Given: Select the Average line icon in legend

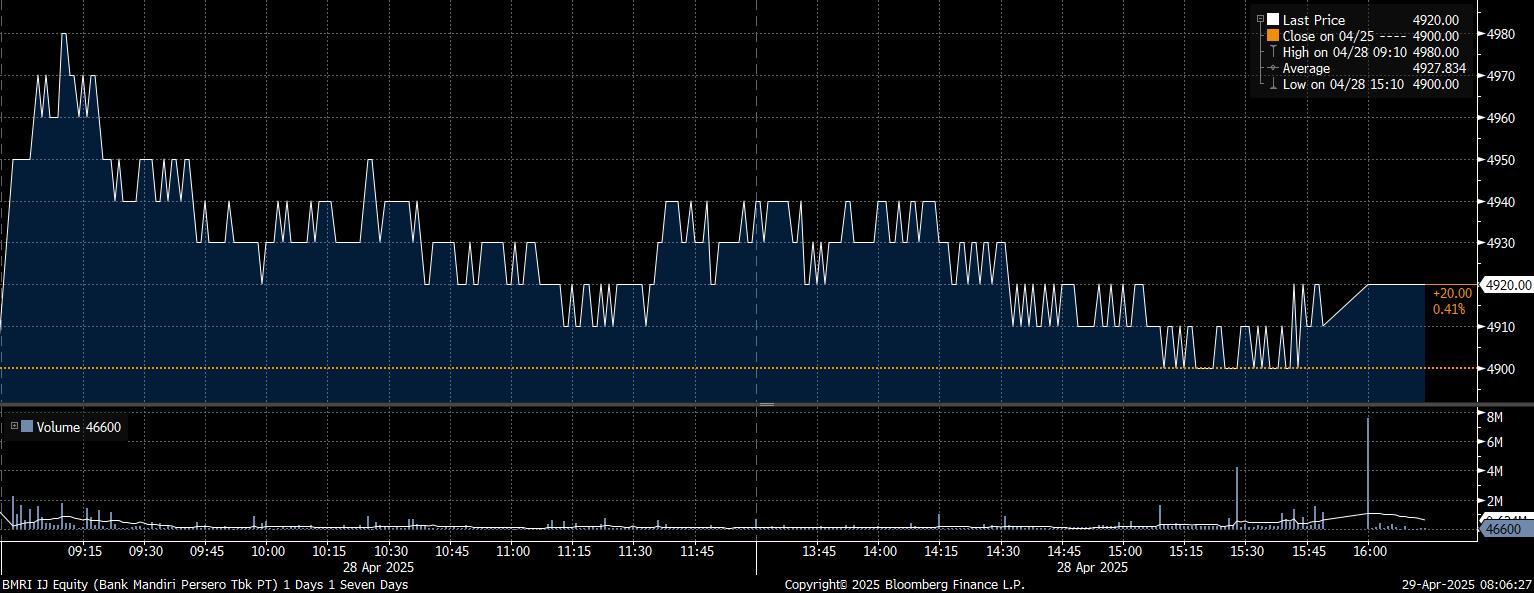Looking at the screenshot, I should tap(1273, 68).
